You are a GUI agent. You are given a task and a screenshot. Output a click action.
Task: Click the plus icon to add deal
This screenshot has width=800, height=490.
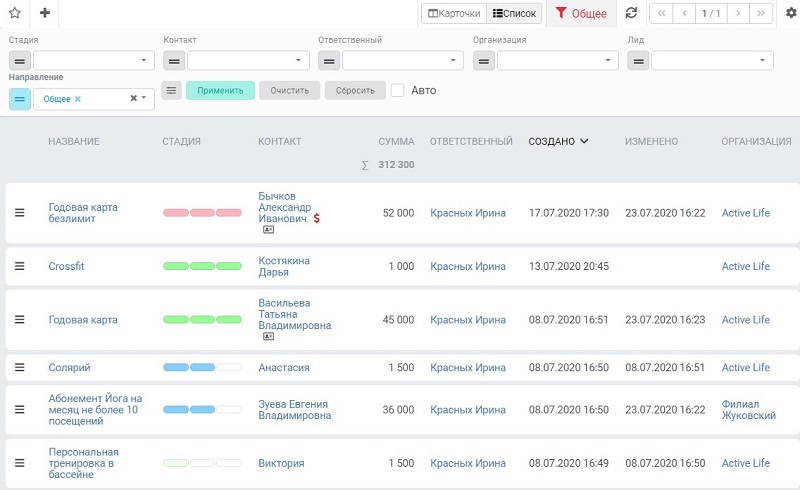(x=45, y=13)
